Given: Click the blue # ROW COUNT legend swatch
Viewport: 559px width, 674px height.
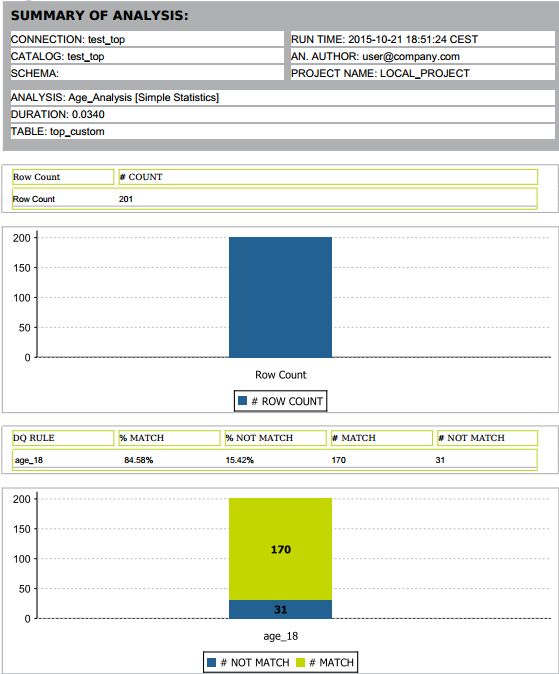Looking at the screenshot, I should coord(243,401).
